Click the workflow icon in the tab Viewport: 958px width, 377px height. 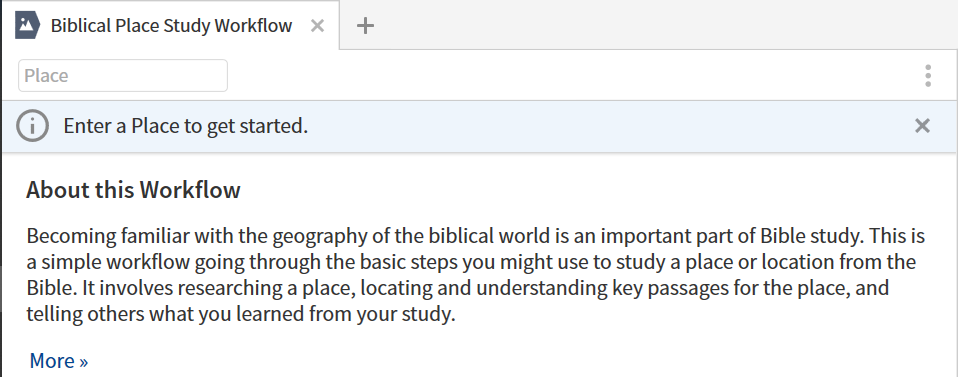27,26
